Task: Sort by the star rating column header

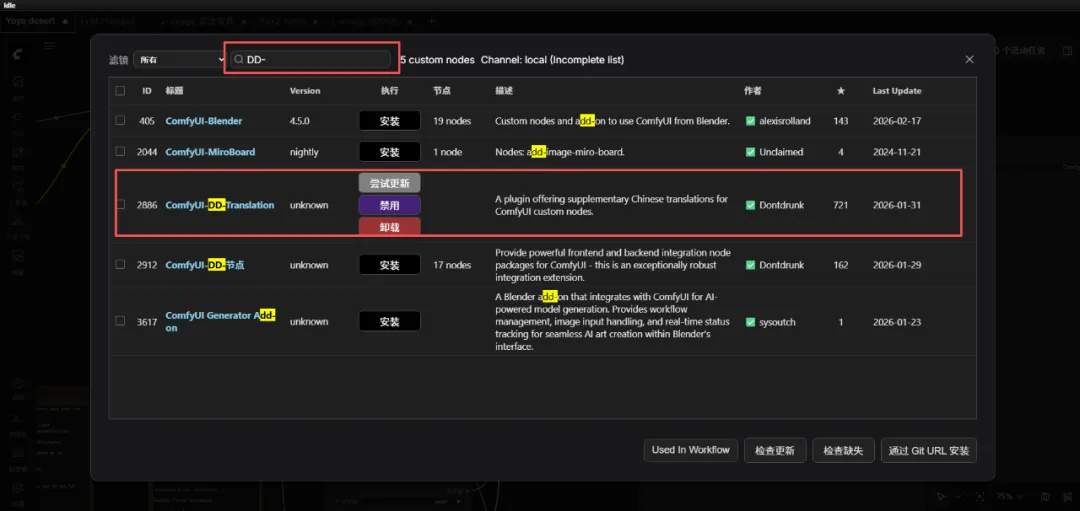Action: 840,91
